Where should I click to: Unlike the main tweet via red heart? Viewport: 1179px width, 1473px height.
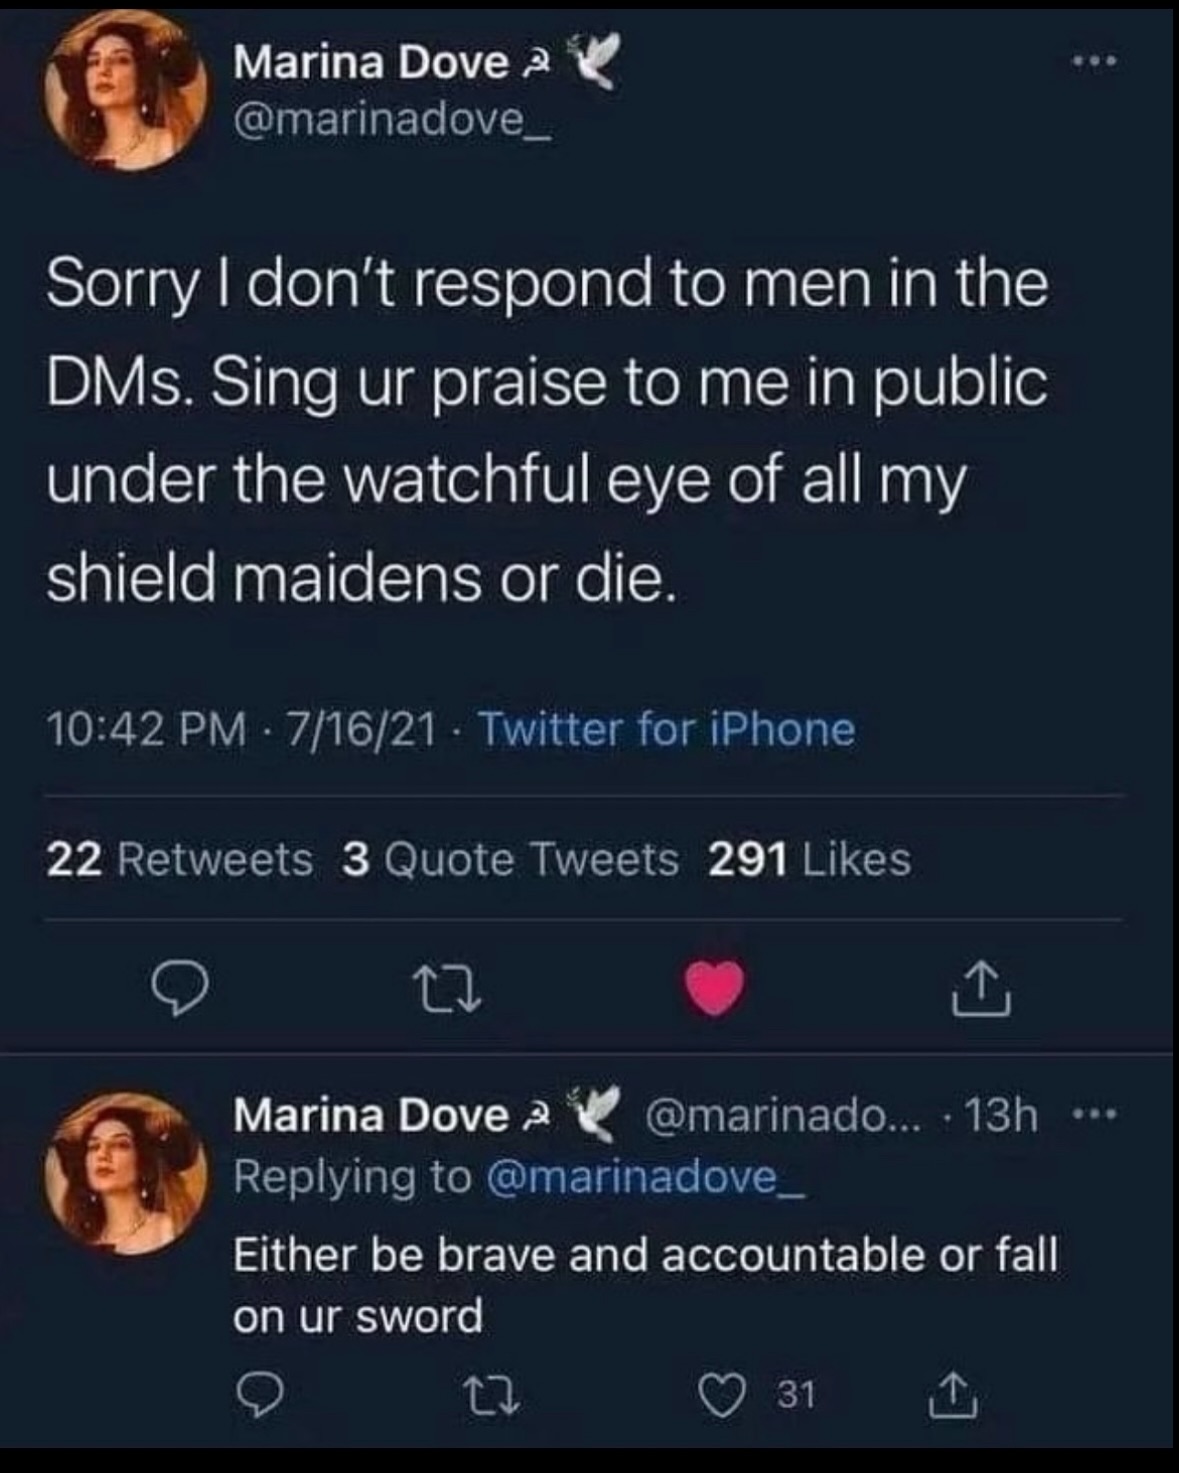(x=714, y=988)
